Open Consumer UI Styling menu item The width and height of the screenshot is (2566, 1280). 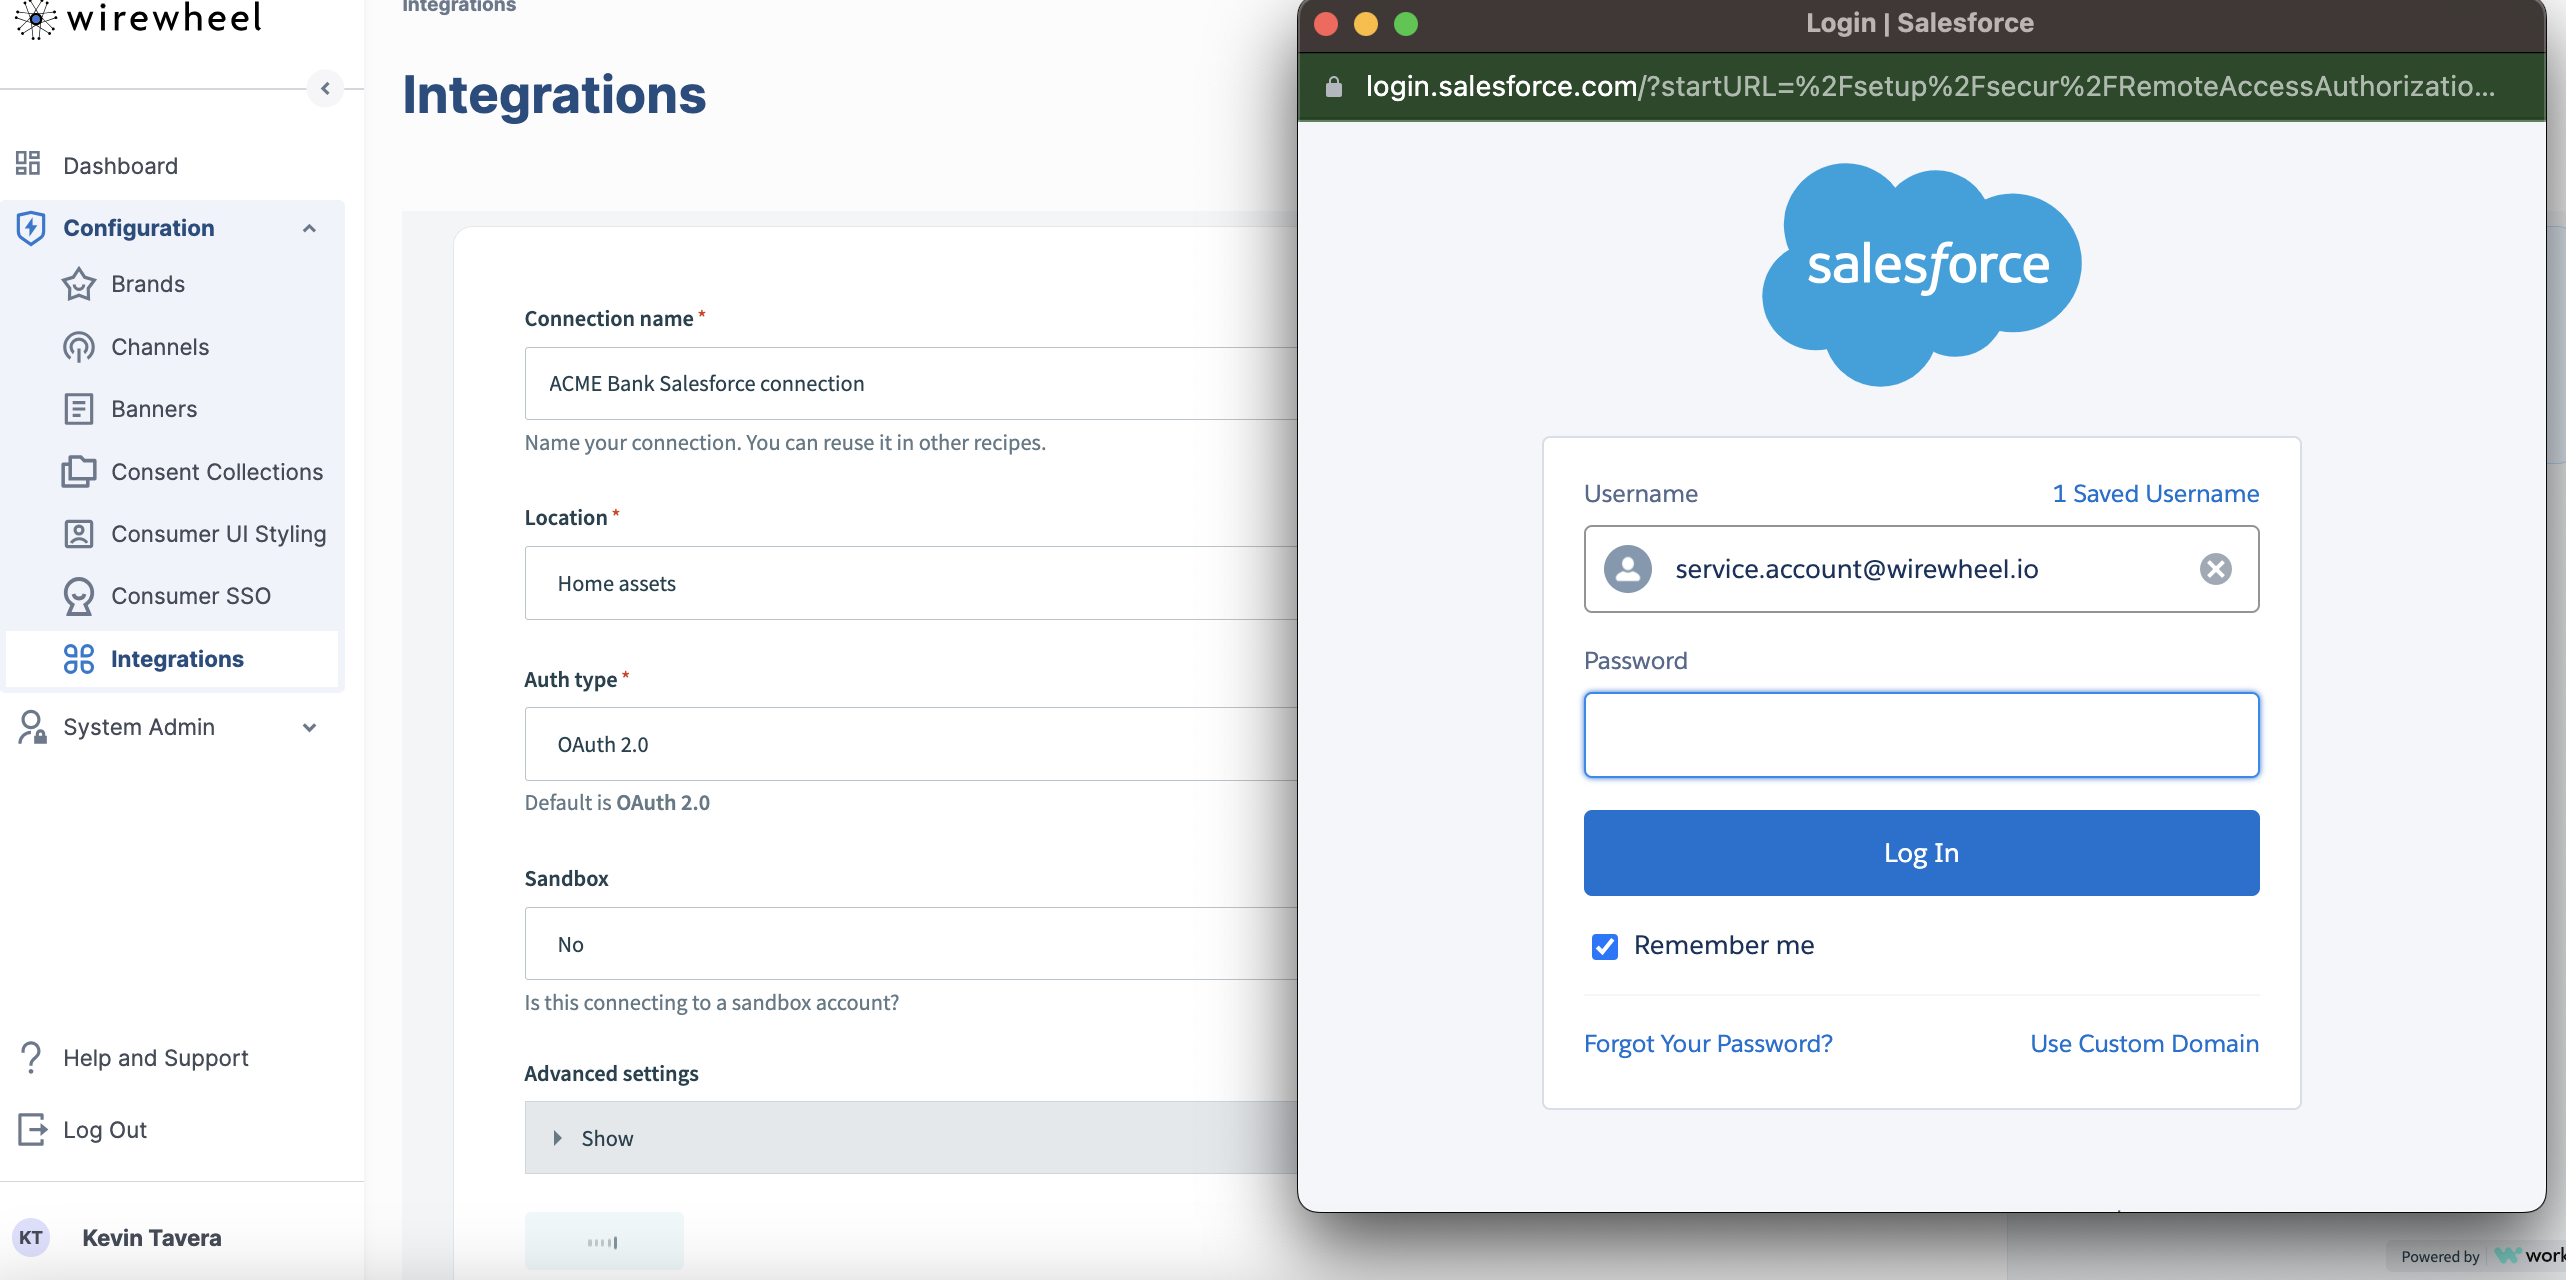pyautogui.click(x=218, y=534)
